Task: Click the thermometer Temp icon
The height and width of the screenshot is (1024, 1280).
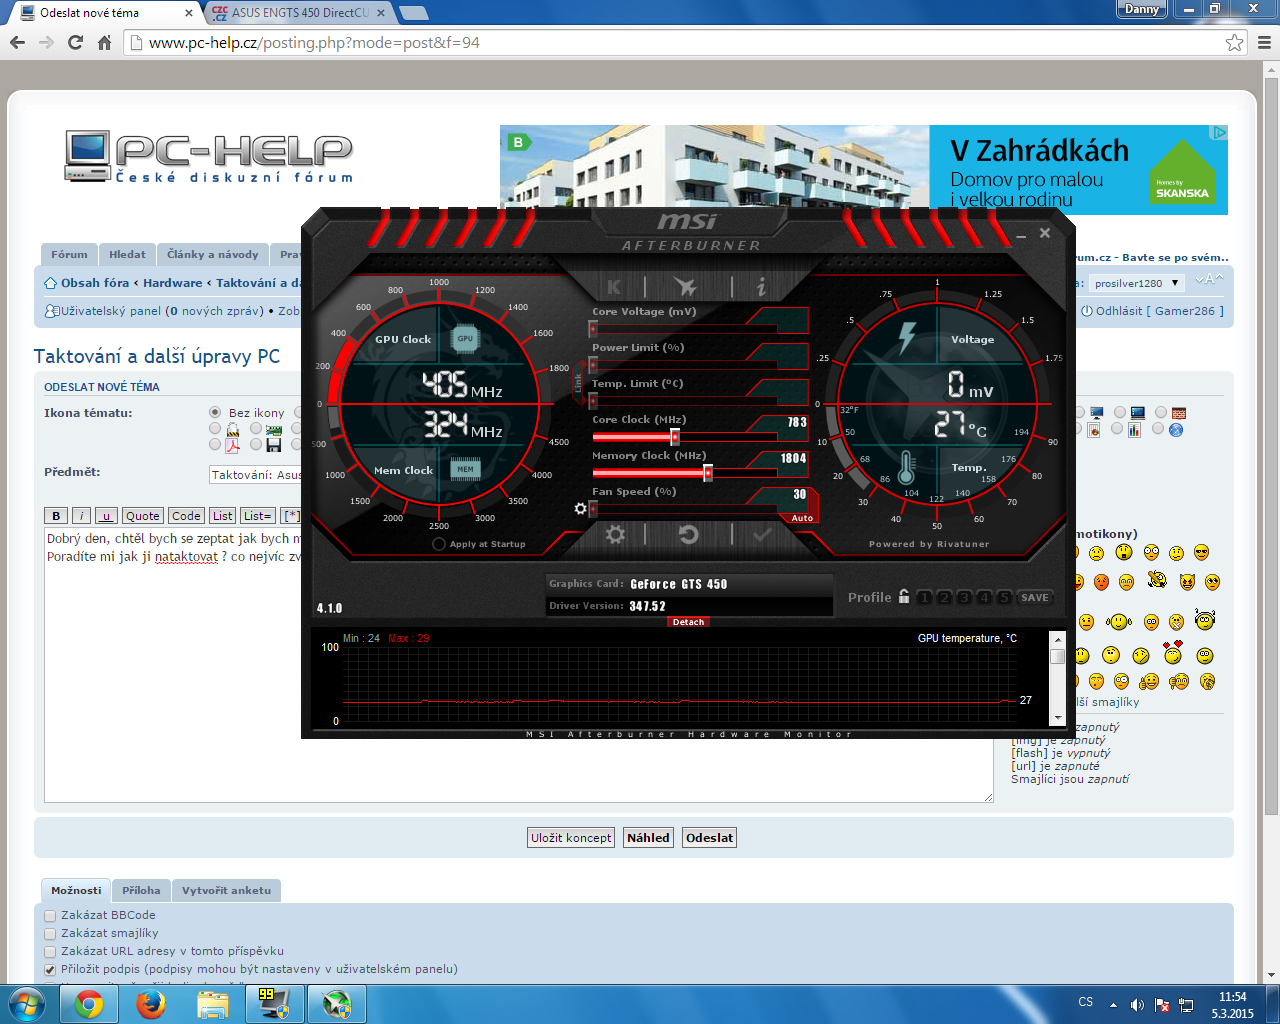Action: [x=907, y=466]
